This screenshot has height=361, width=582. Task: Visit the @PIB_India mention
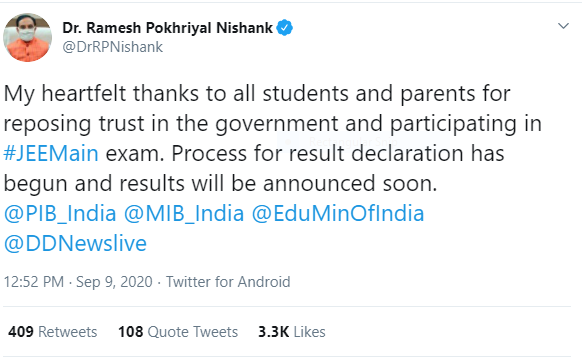tap(60, 214)
